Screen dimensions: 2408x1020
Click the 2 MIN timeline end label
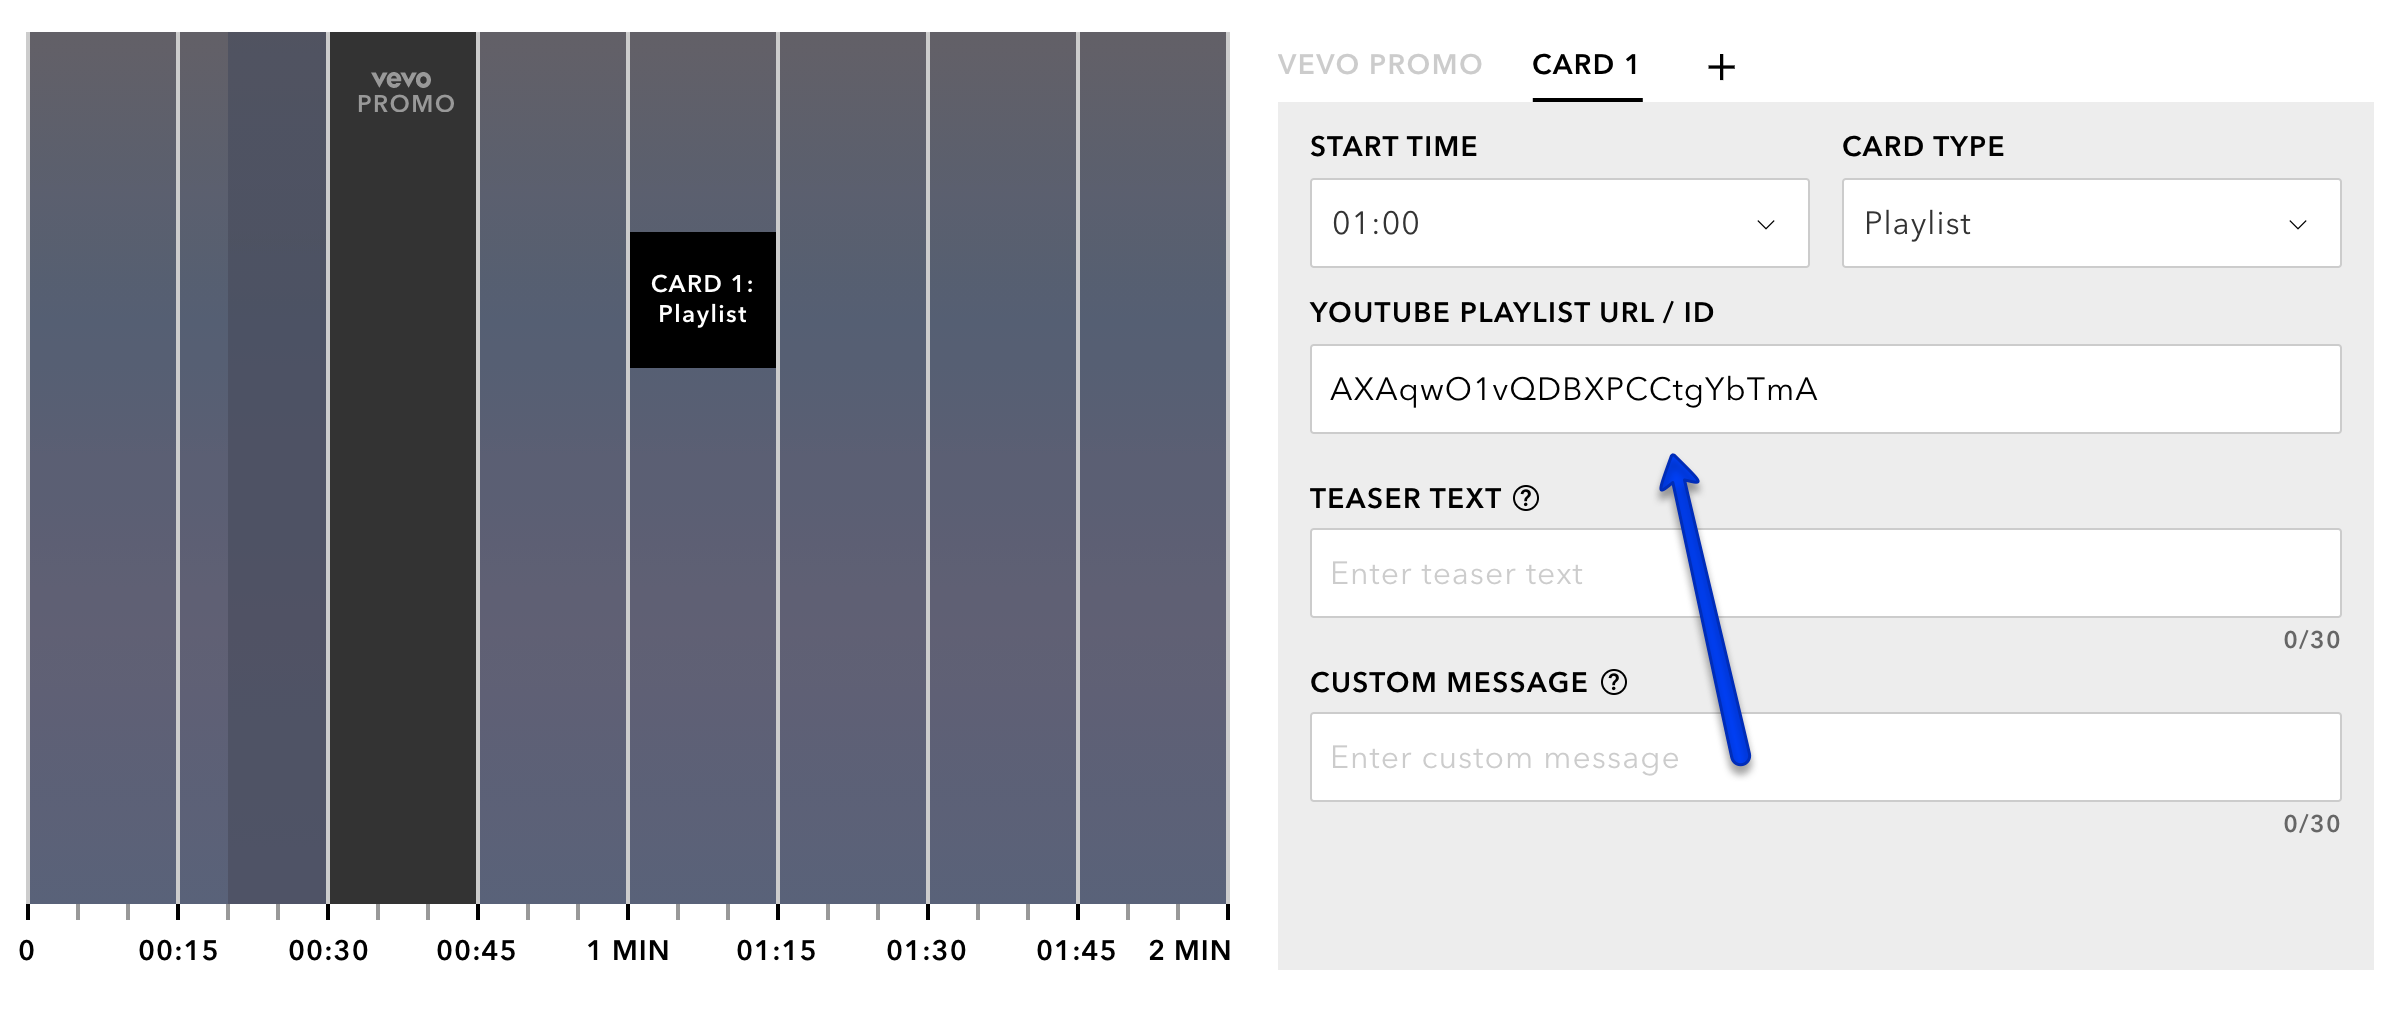point(1190,950)
